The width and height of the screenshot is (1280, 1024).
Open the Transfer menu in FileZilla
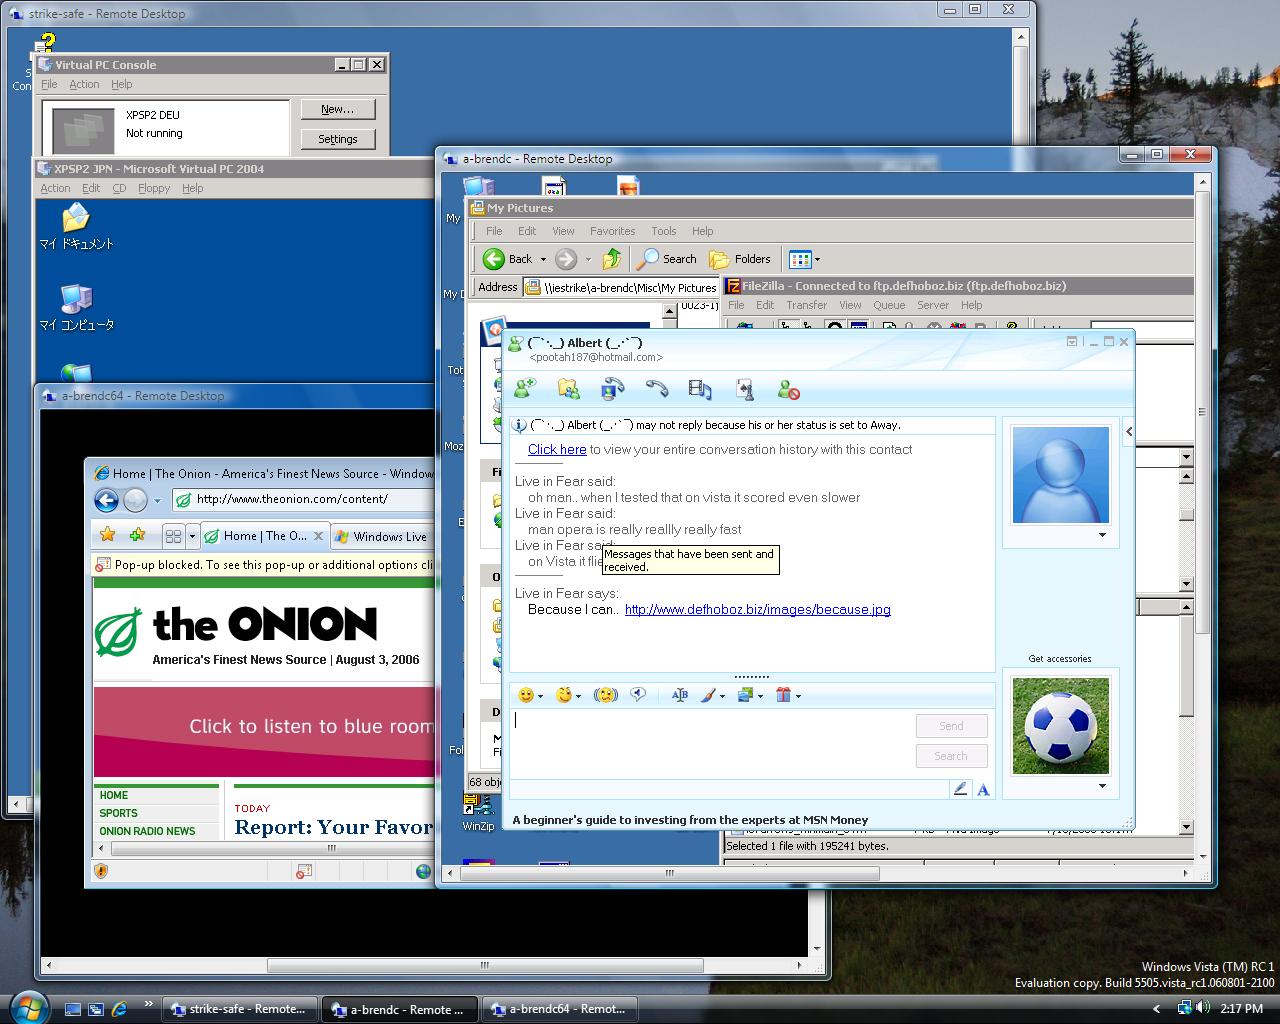pyautogui.click(x=806, y=305)
